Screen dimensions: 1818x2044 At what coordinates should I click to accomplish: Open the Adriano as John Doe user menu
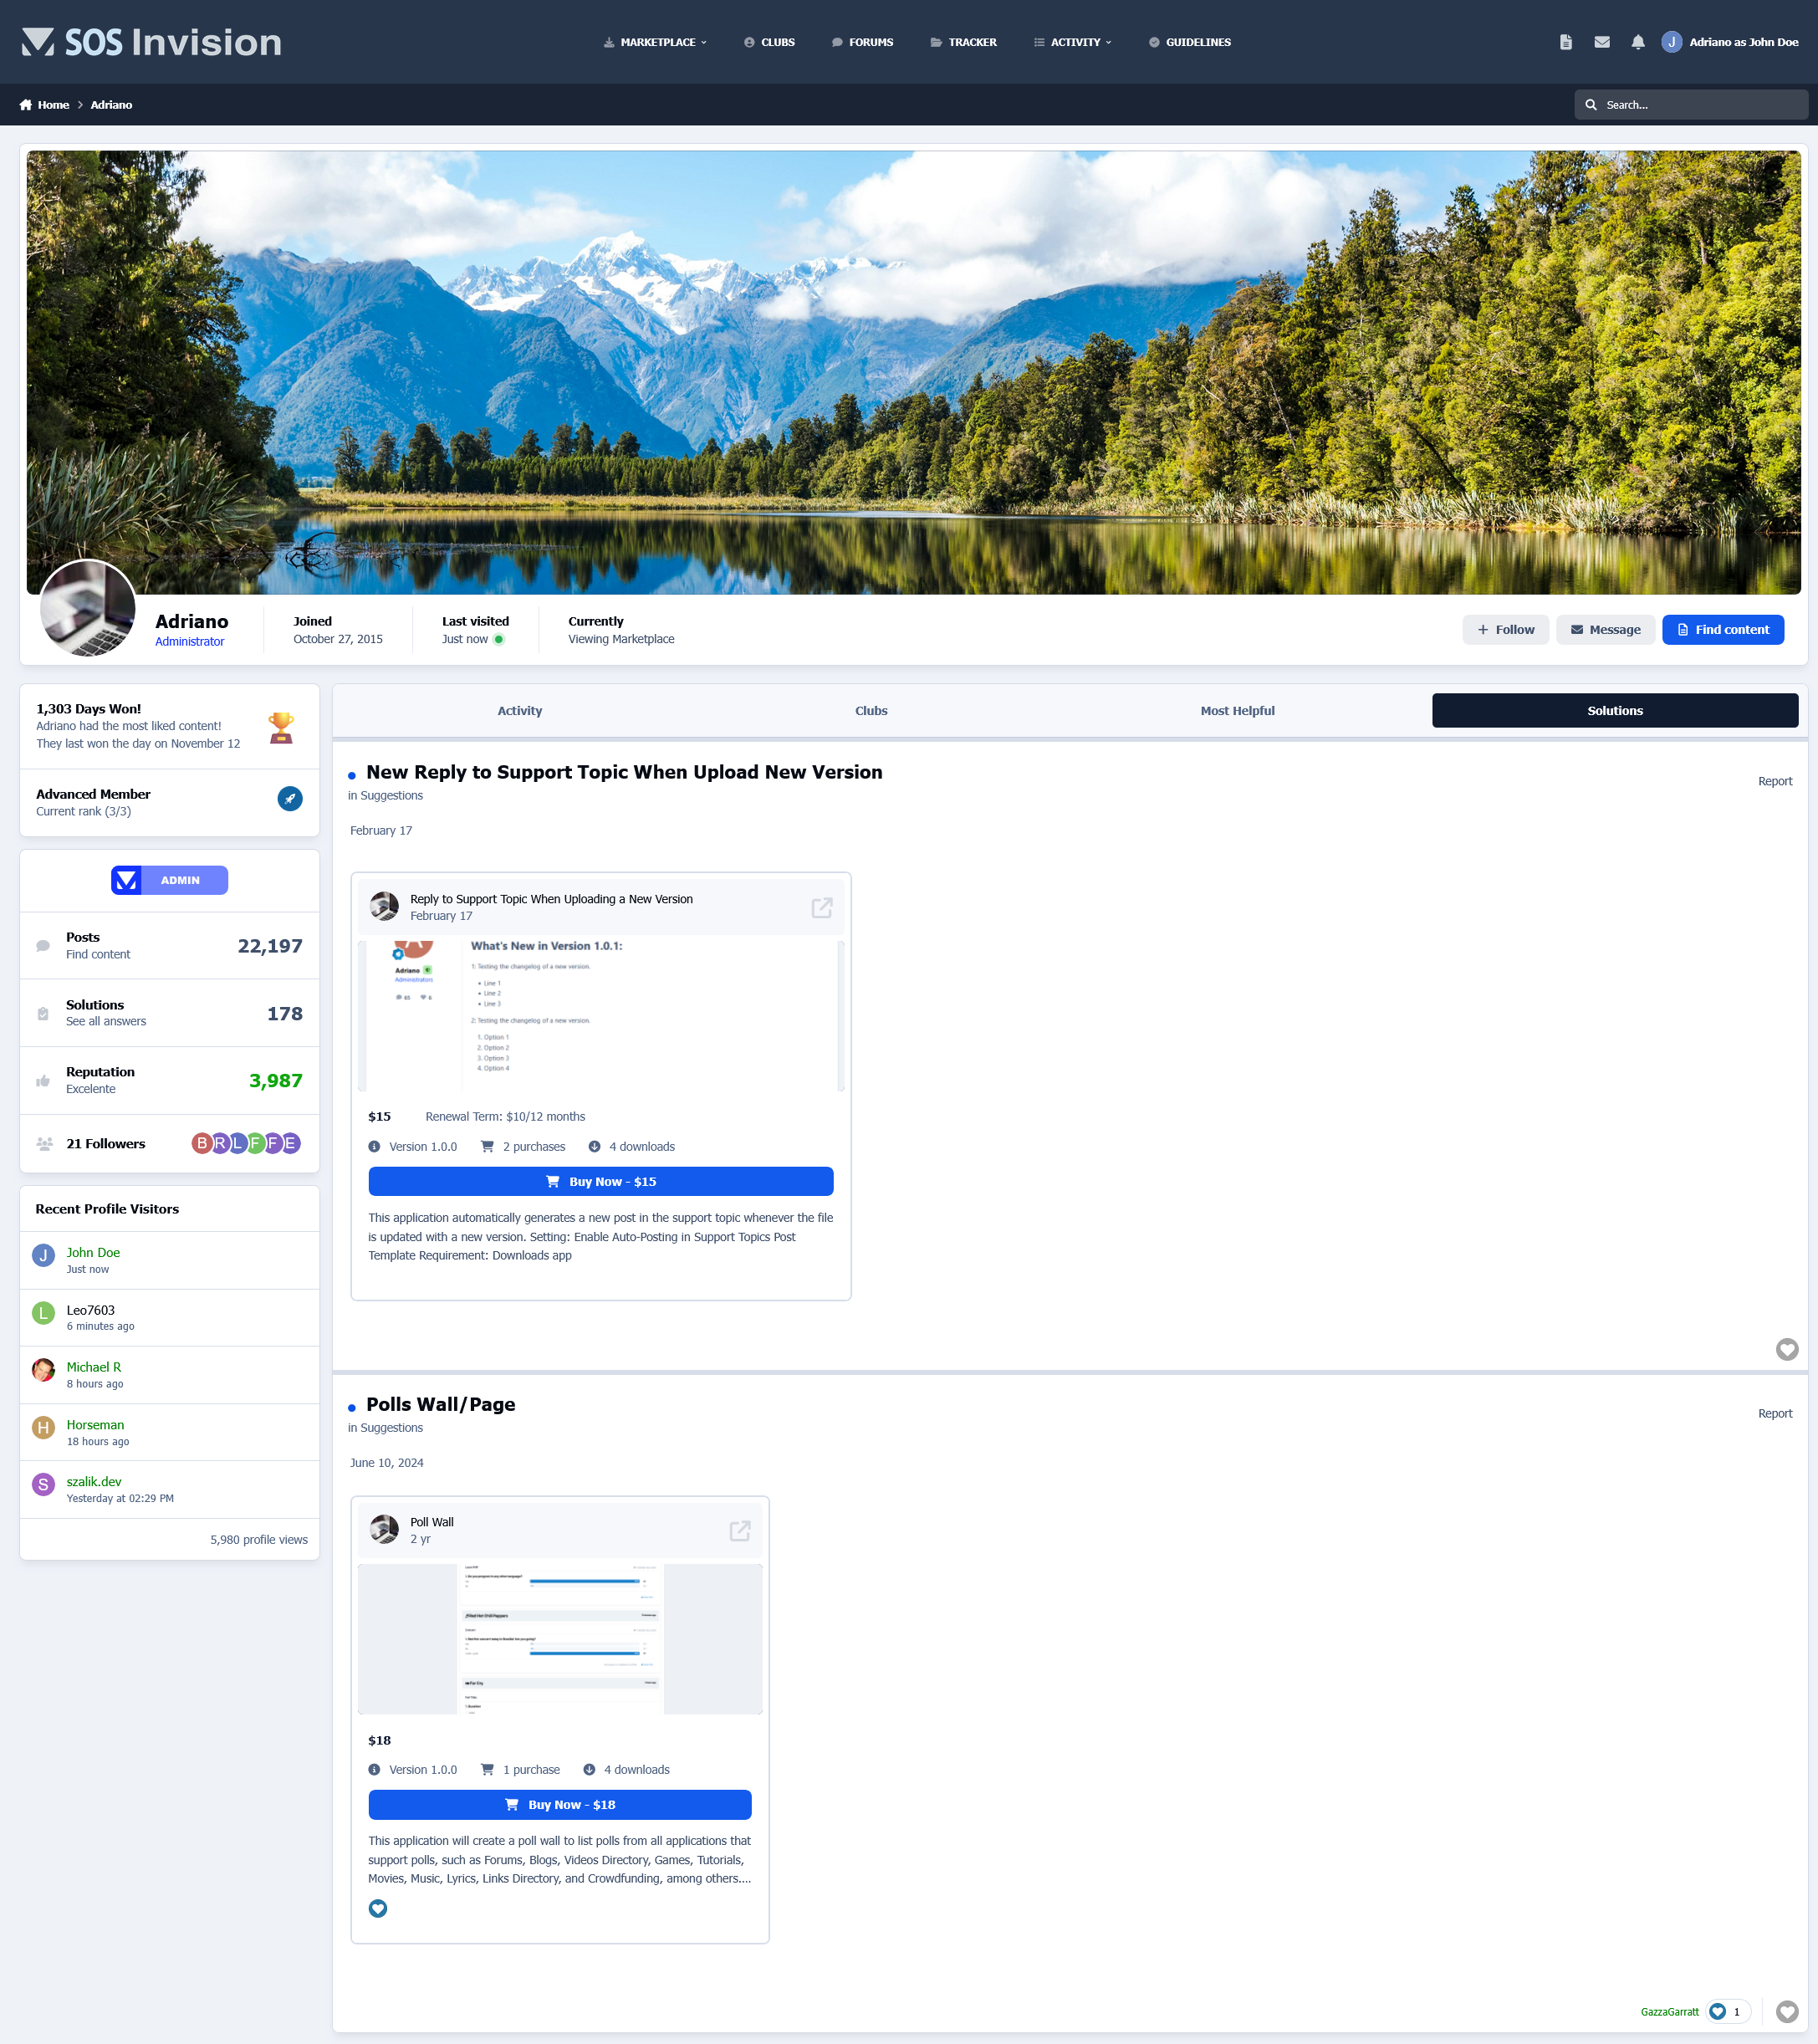[1730, 42]
